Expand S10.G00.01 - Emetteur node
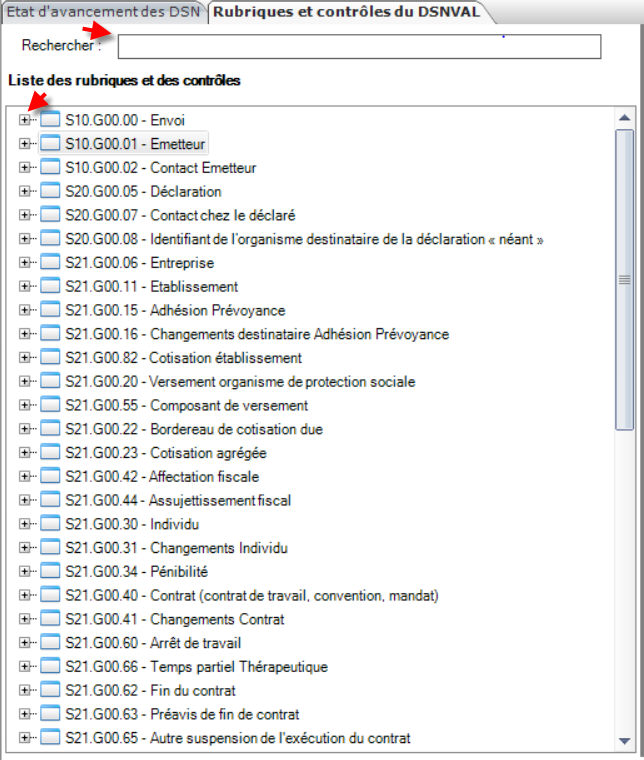The image size is (644, 760). coord(24,143)
